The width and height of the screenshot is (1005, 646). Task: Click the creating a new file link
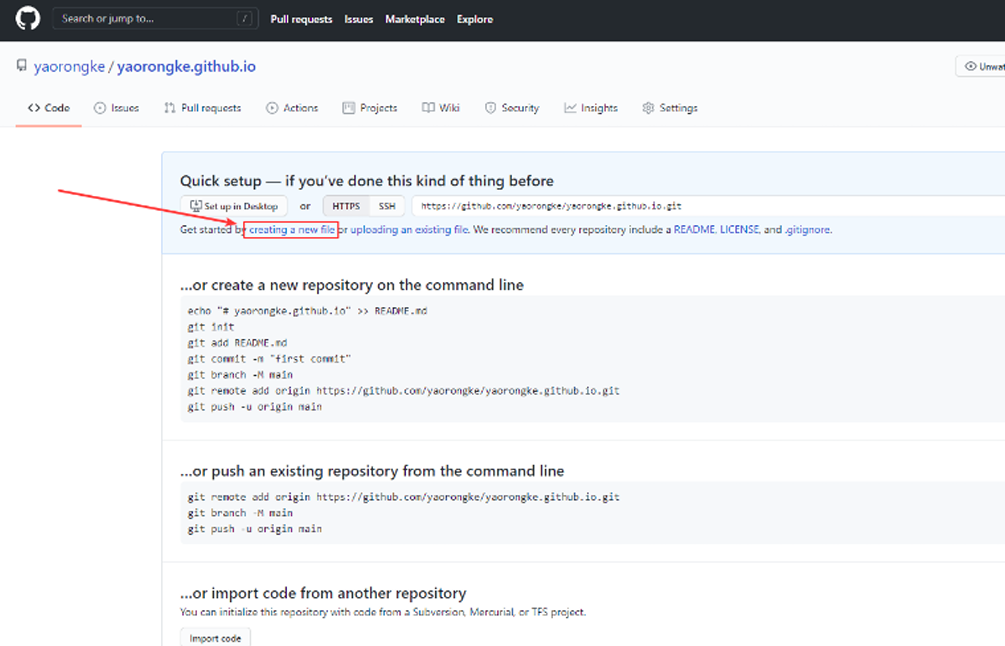point(292,229)
